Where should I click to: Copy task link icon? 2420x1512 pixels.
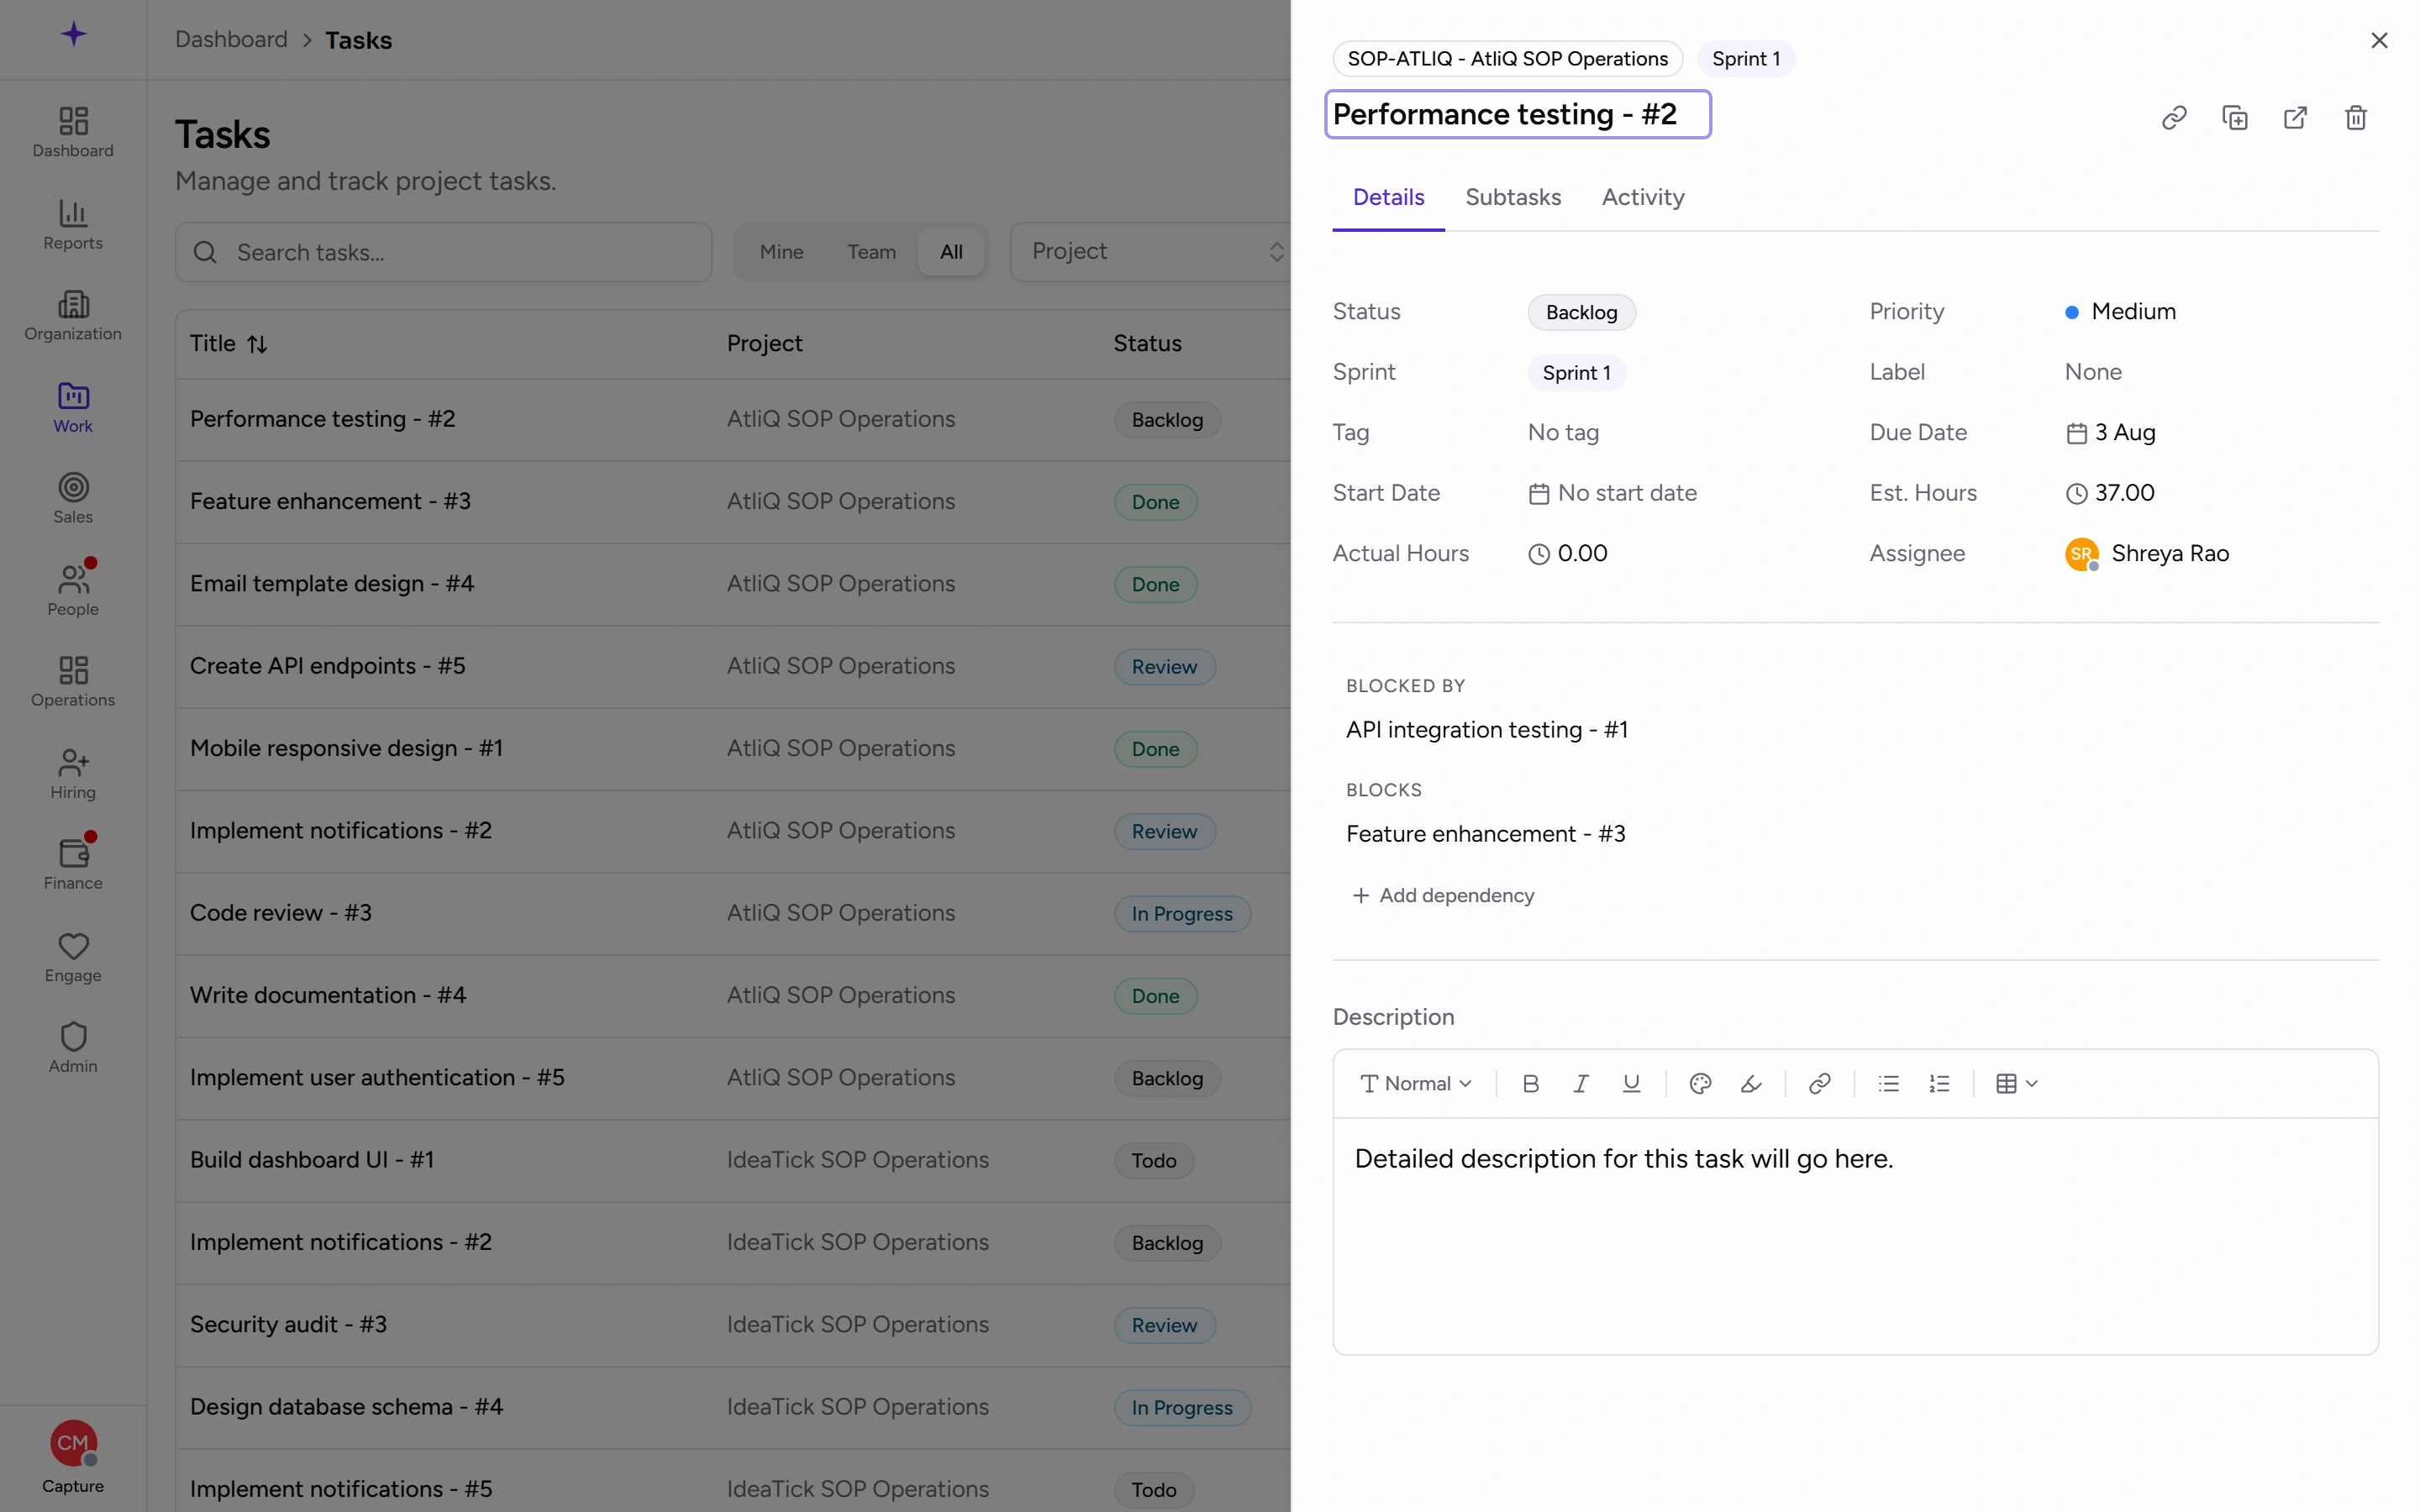pos(2174,118)
